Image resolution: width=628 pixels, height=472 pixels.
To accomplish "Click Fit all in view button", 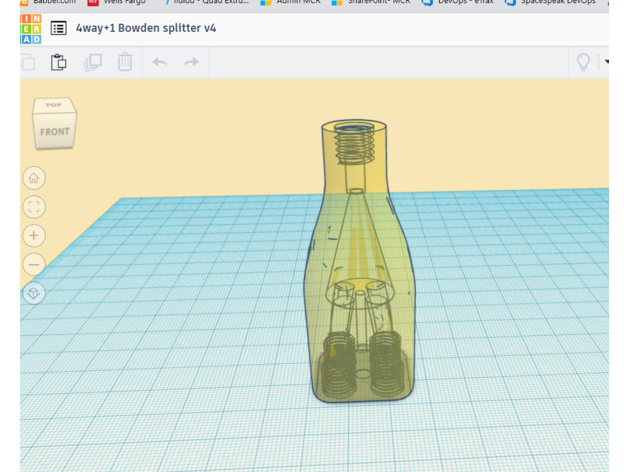I will 34,207.
